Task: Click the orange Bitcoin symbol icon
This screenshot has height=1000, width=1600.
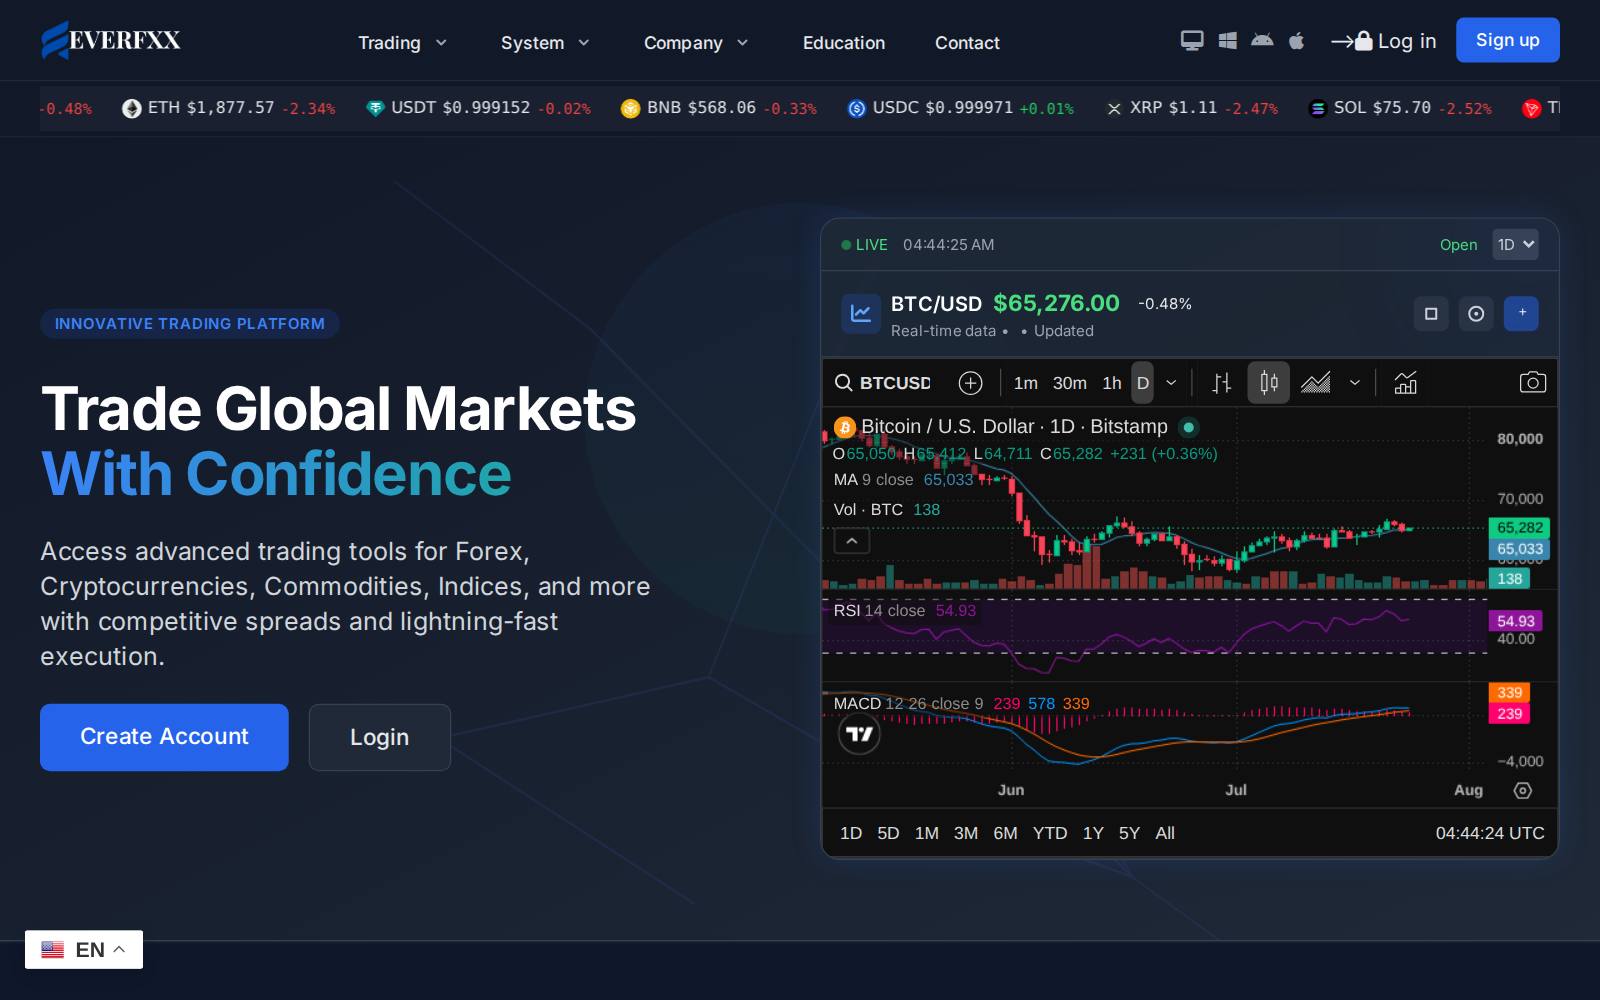Action: (845, 427)
